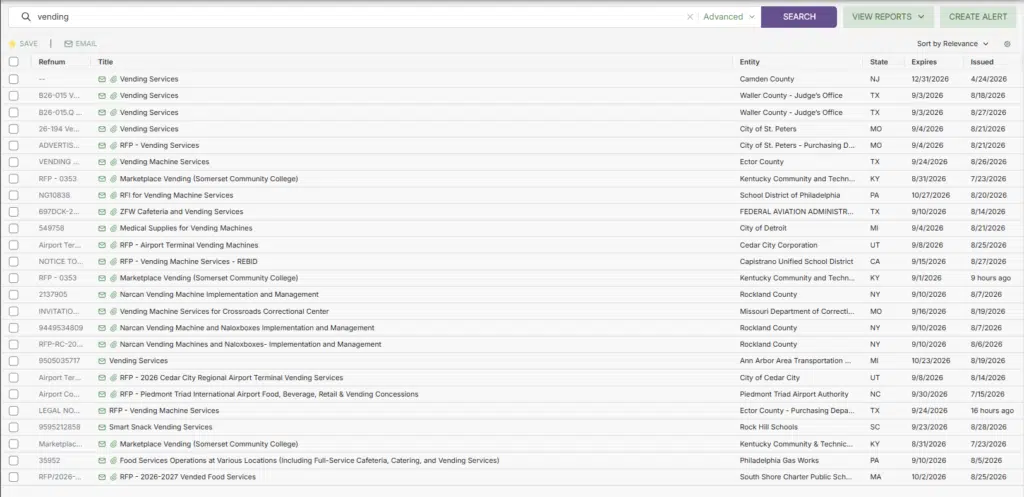
Task: Select the FEDERAL AVIATION ADMINISTR... entity cell
Action: coord(797,212)
